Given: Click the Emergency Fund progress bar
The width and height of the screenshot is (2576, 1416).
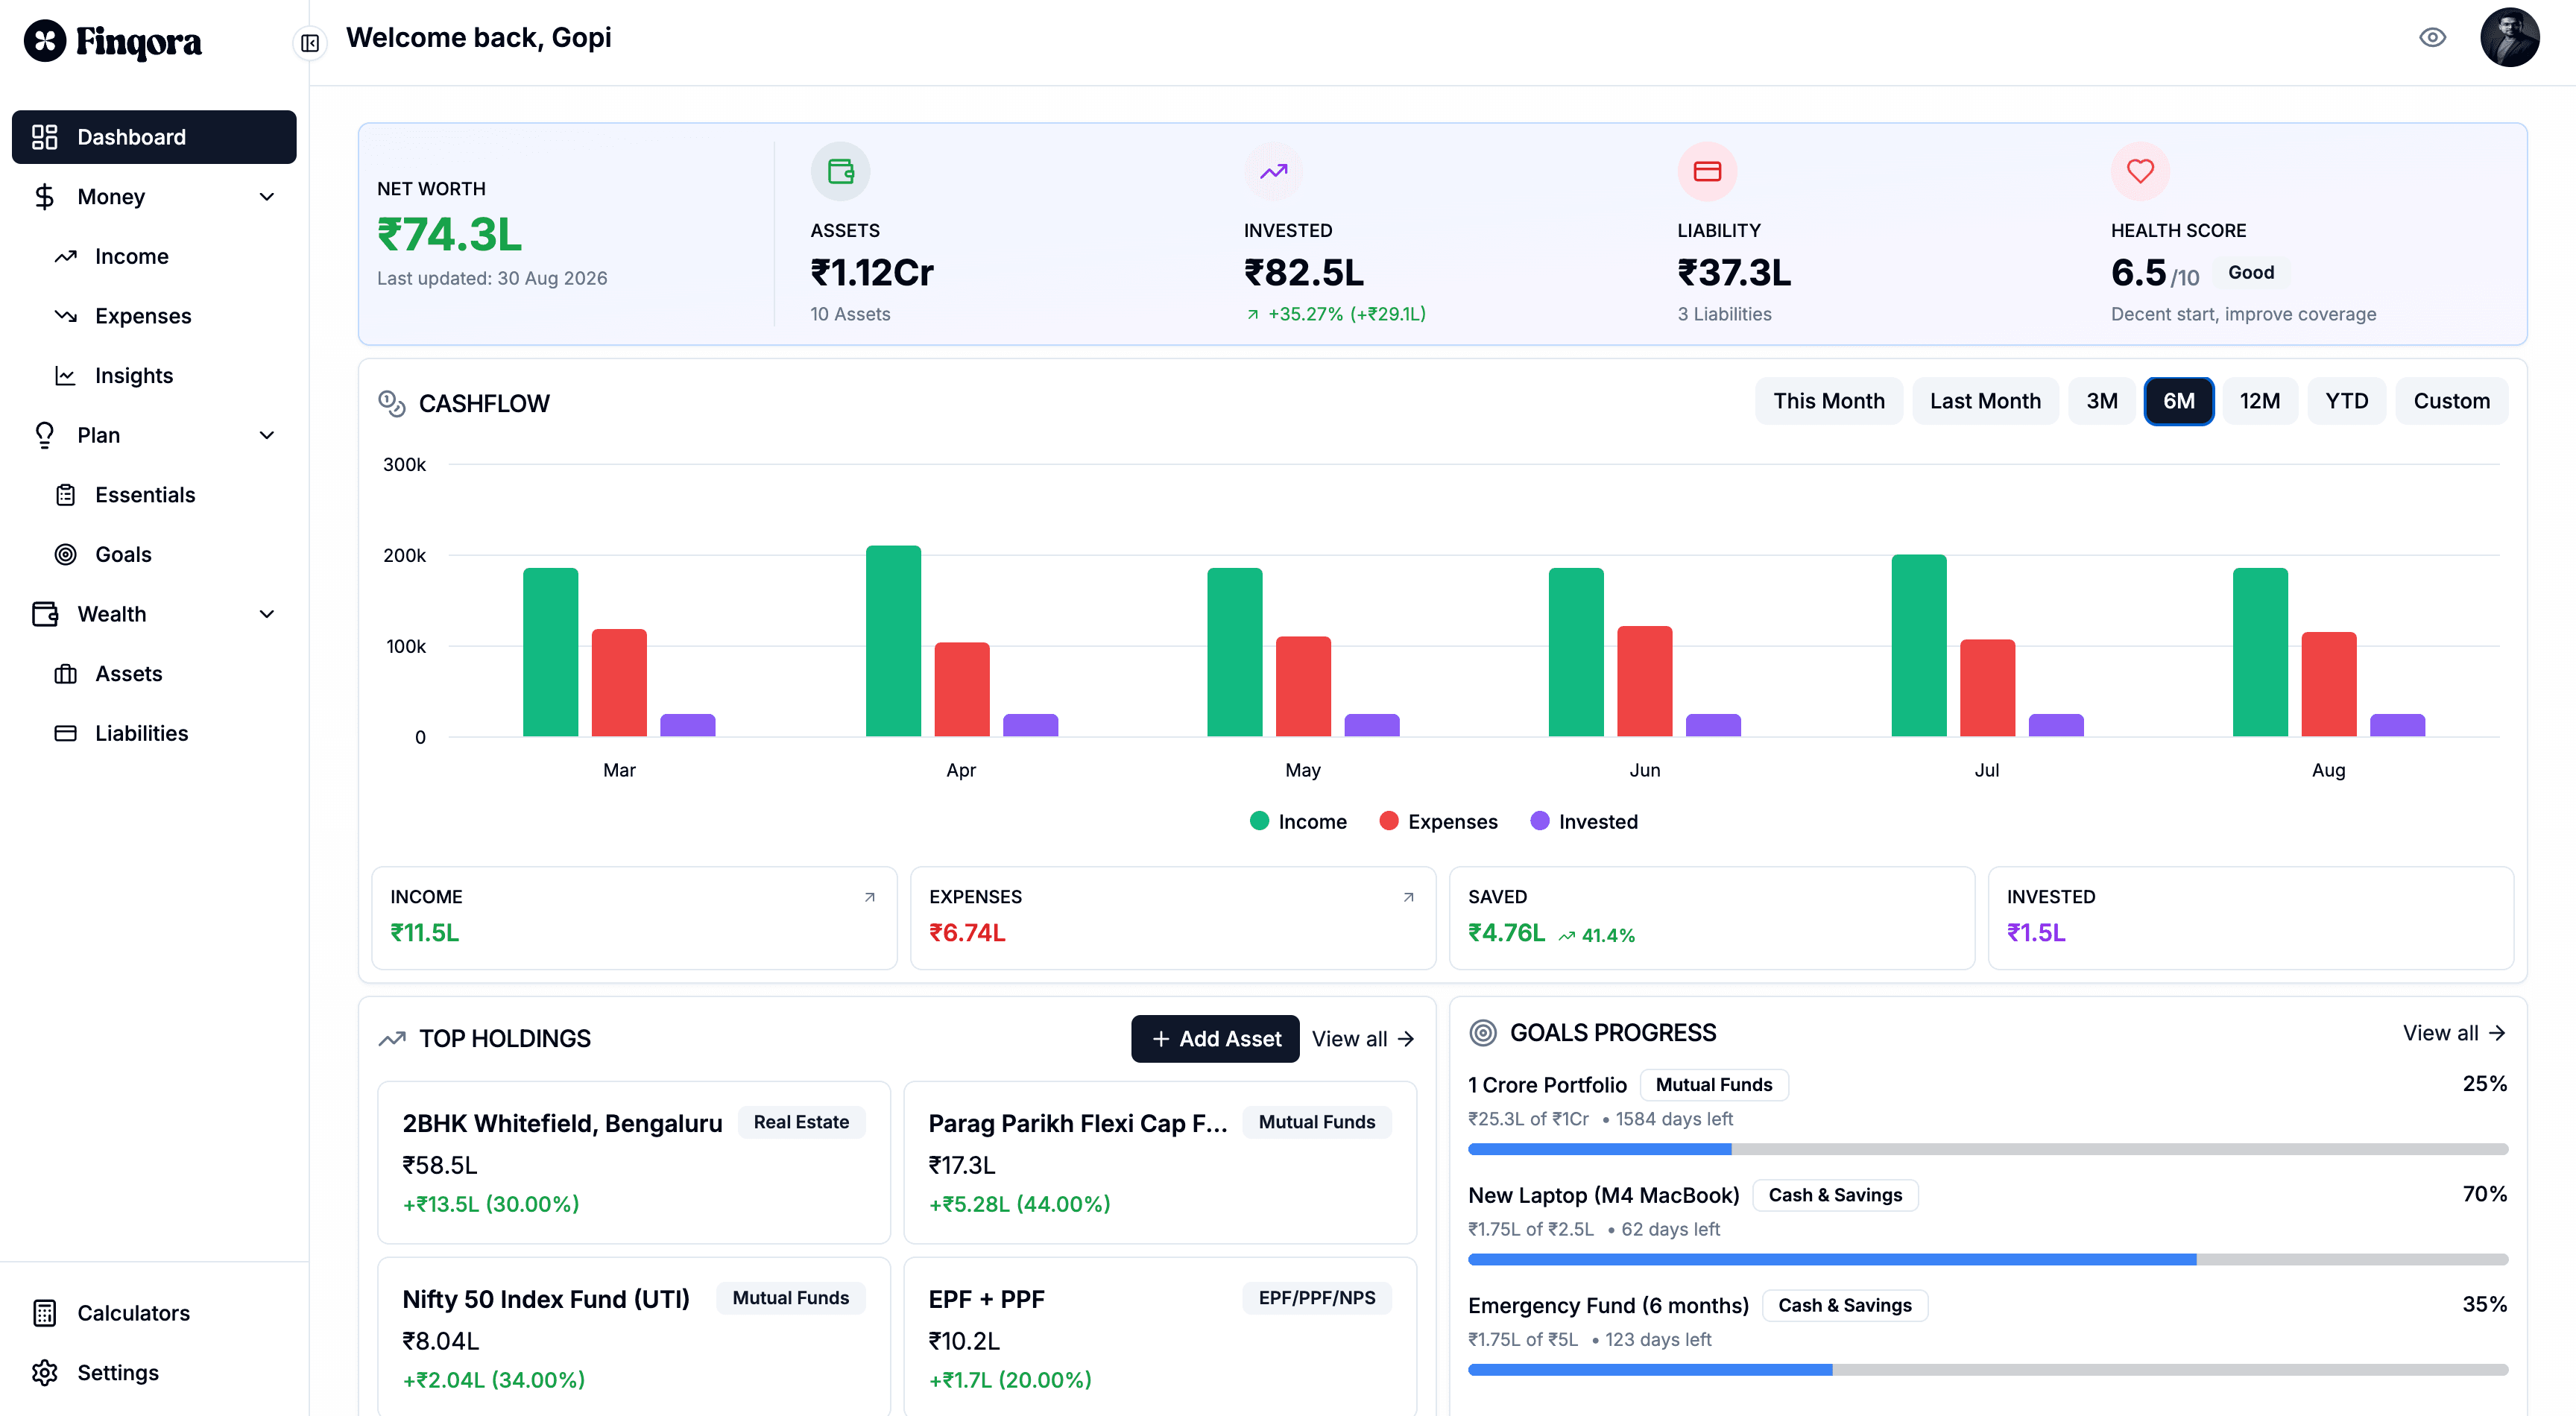Looking at the screenshot, I should [1987, 1369].
